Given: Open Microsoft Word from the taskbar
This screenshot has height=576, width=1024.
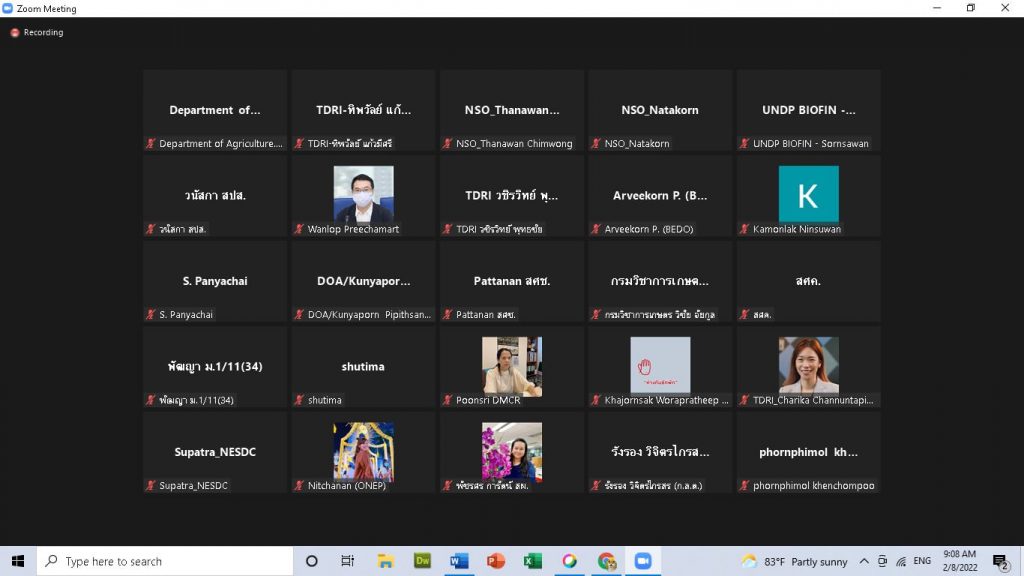Looking at the screenshot, I should click(x=459, y=561).
